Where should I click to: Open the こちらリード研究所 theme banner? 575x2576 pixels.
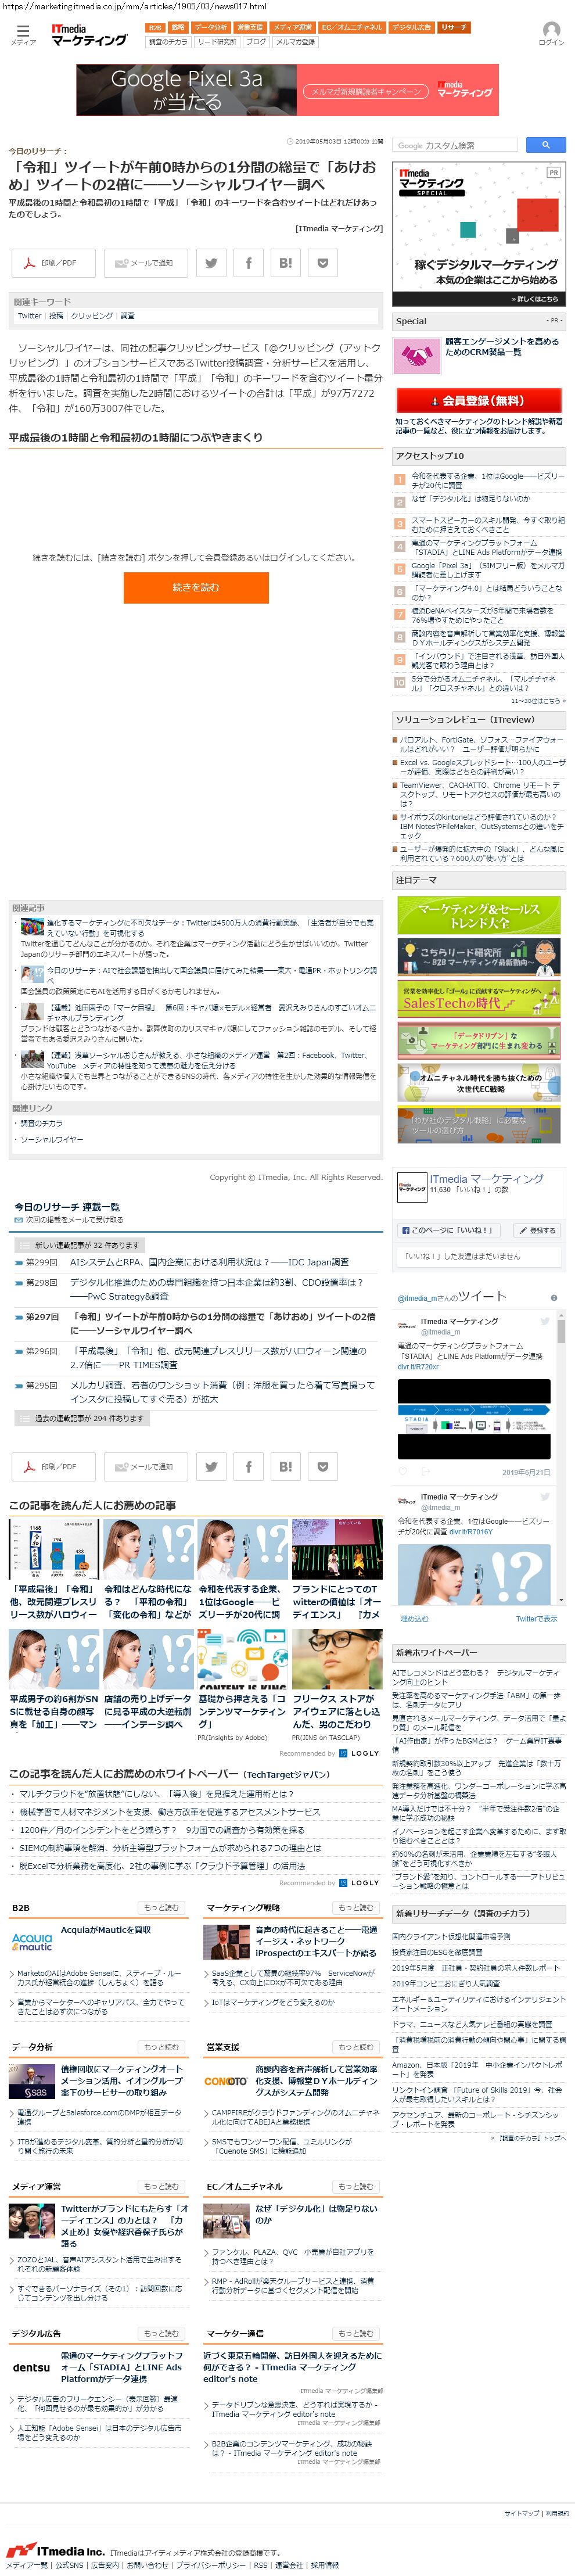478,957
